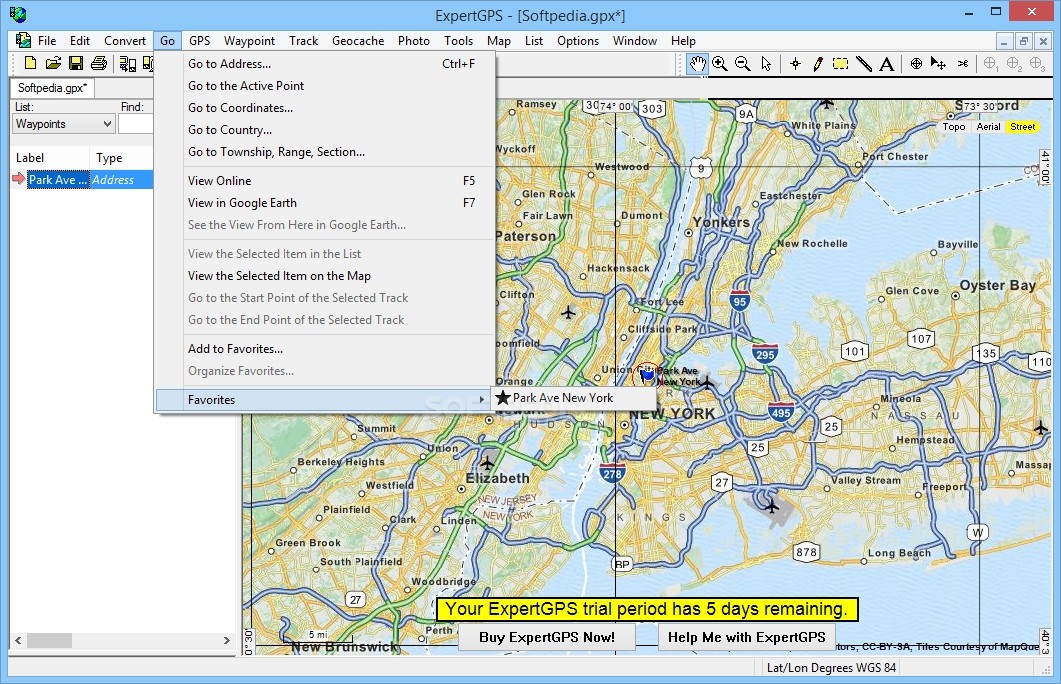Click the Print icon in toolbar

[99, 64]
